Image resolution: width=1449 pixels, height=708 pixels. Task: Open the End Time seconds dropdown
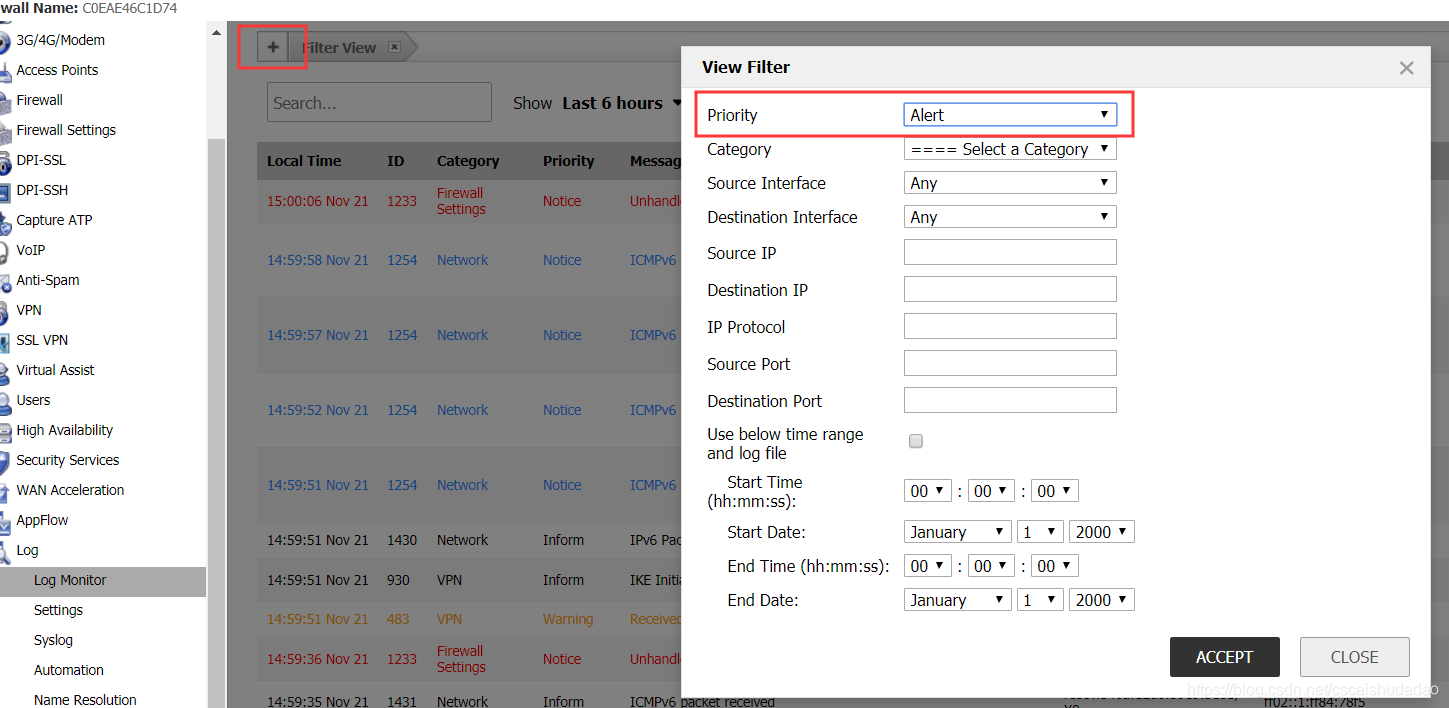[1055, 566]
